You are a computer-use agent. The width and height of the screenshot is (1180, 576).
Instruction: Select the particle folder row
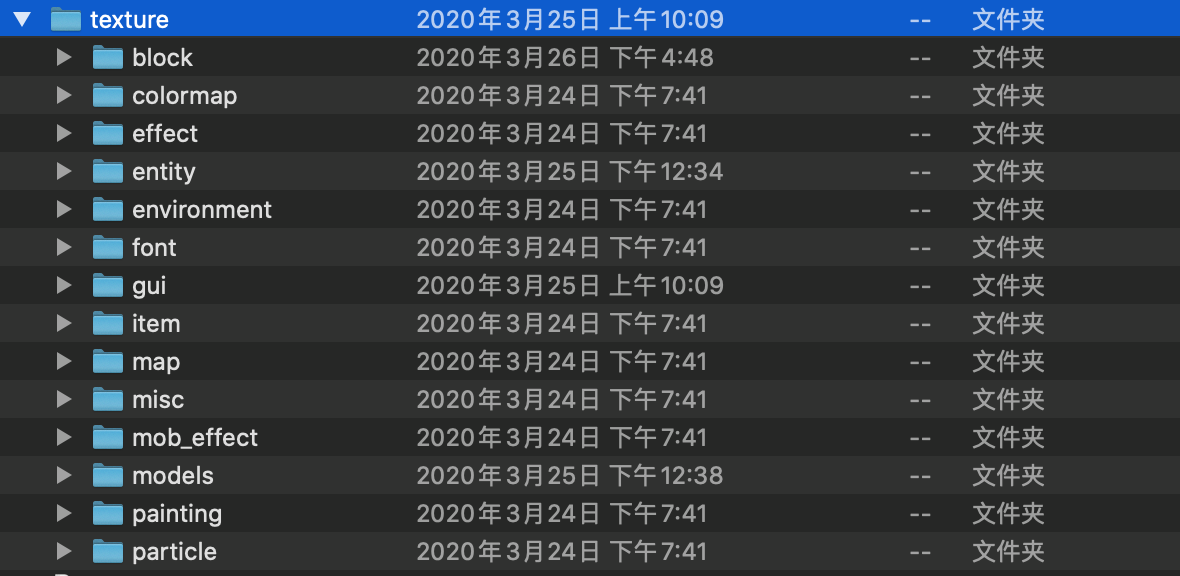590,551
